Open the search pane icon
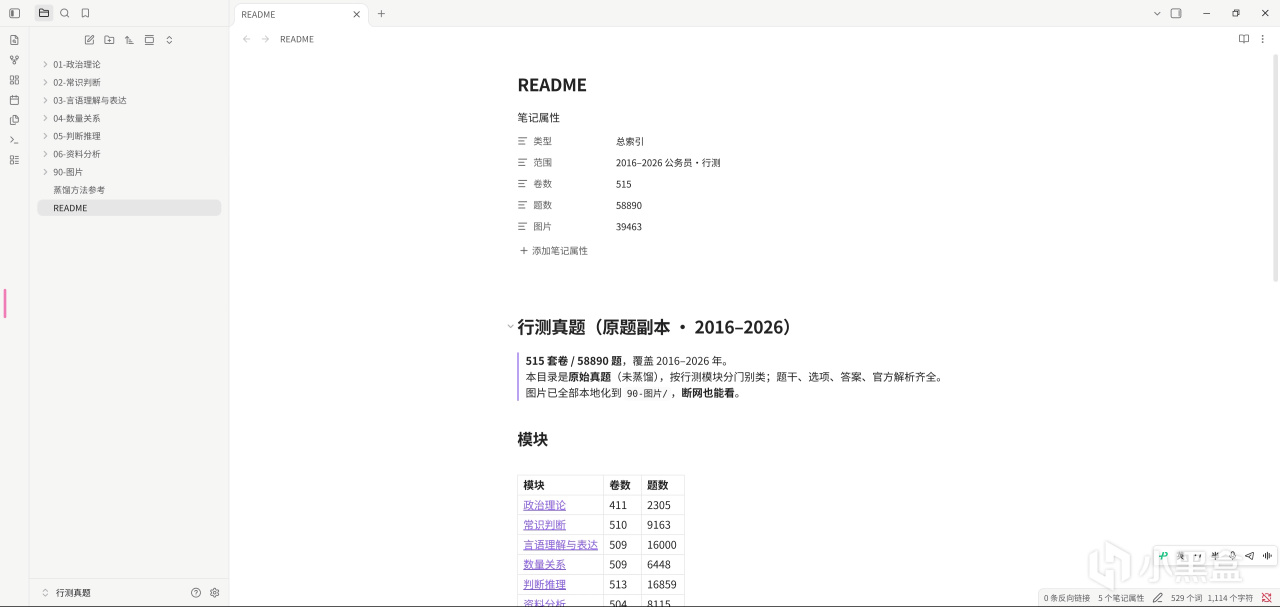Image resolution: width=1280 pixels, height=607 pixels. (65, 13)
